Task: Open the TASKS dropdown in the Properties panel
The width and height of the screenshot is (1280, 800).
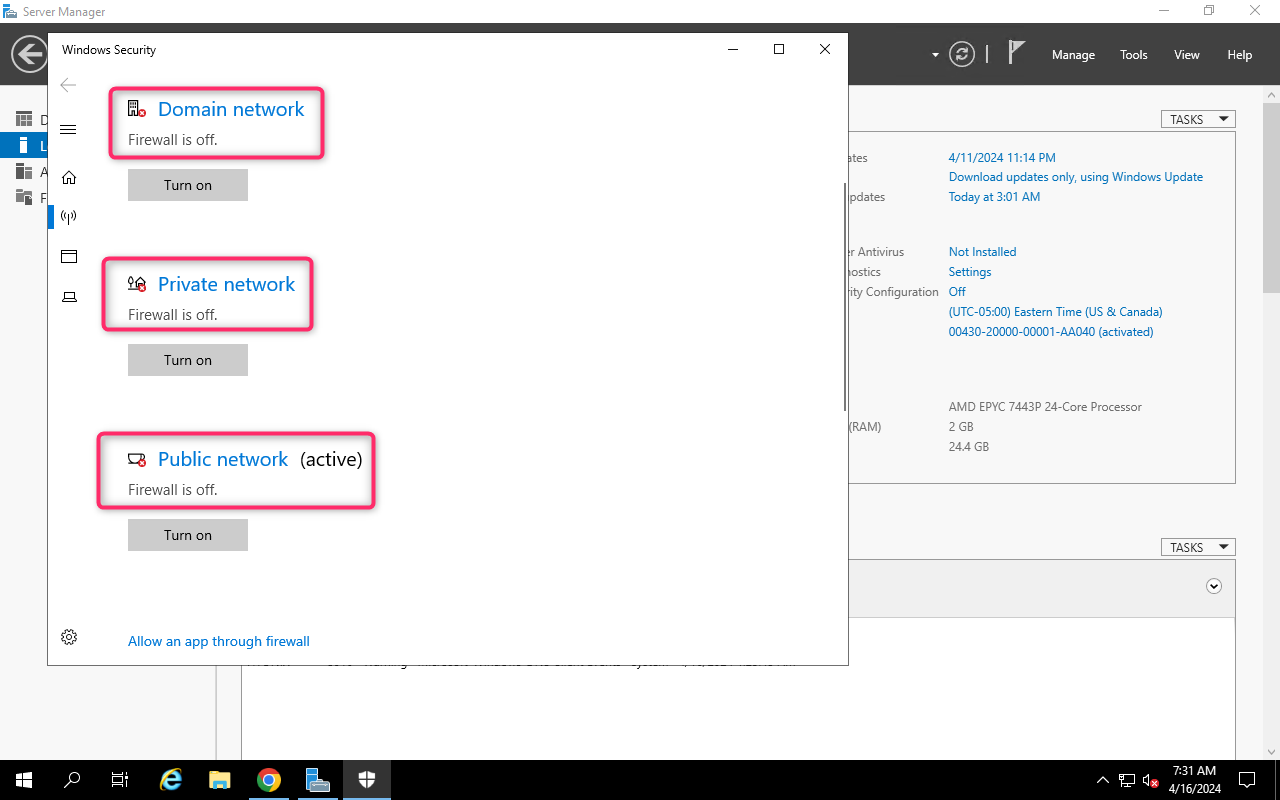Action: (x=1197, y=118)
